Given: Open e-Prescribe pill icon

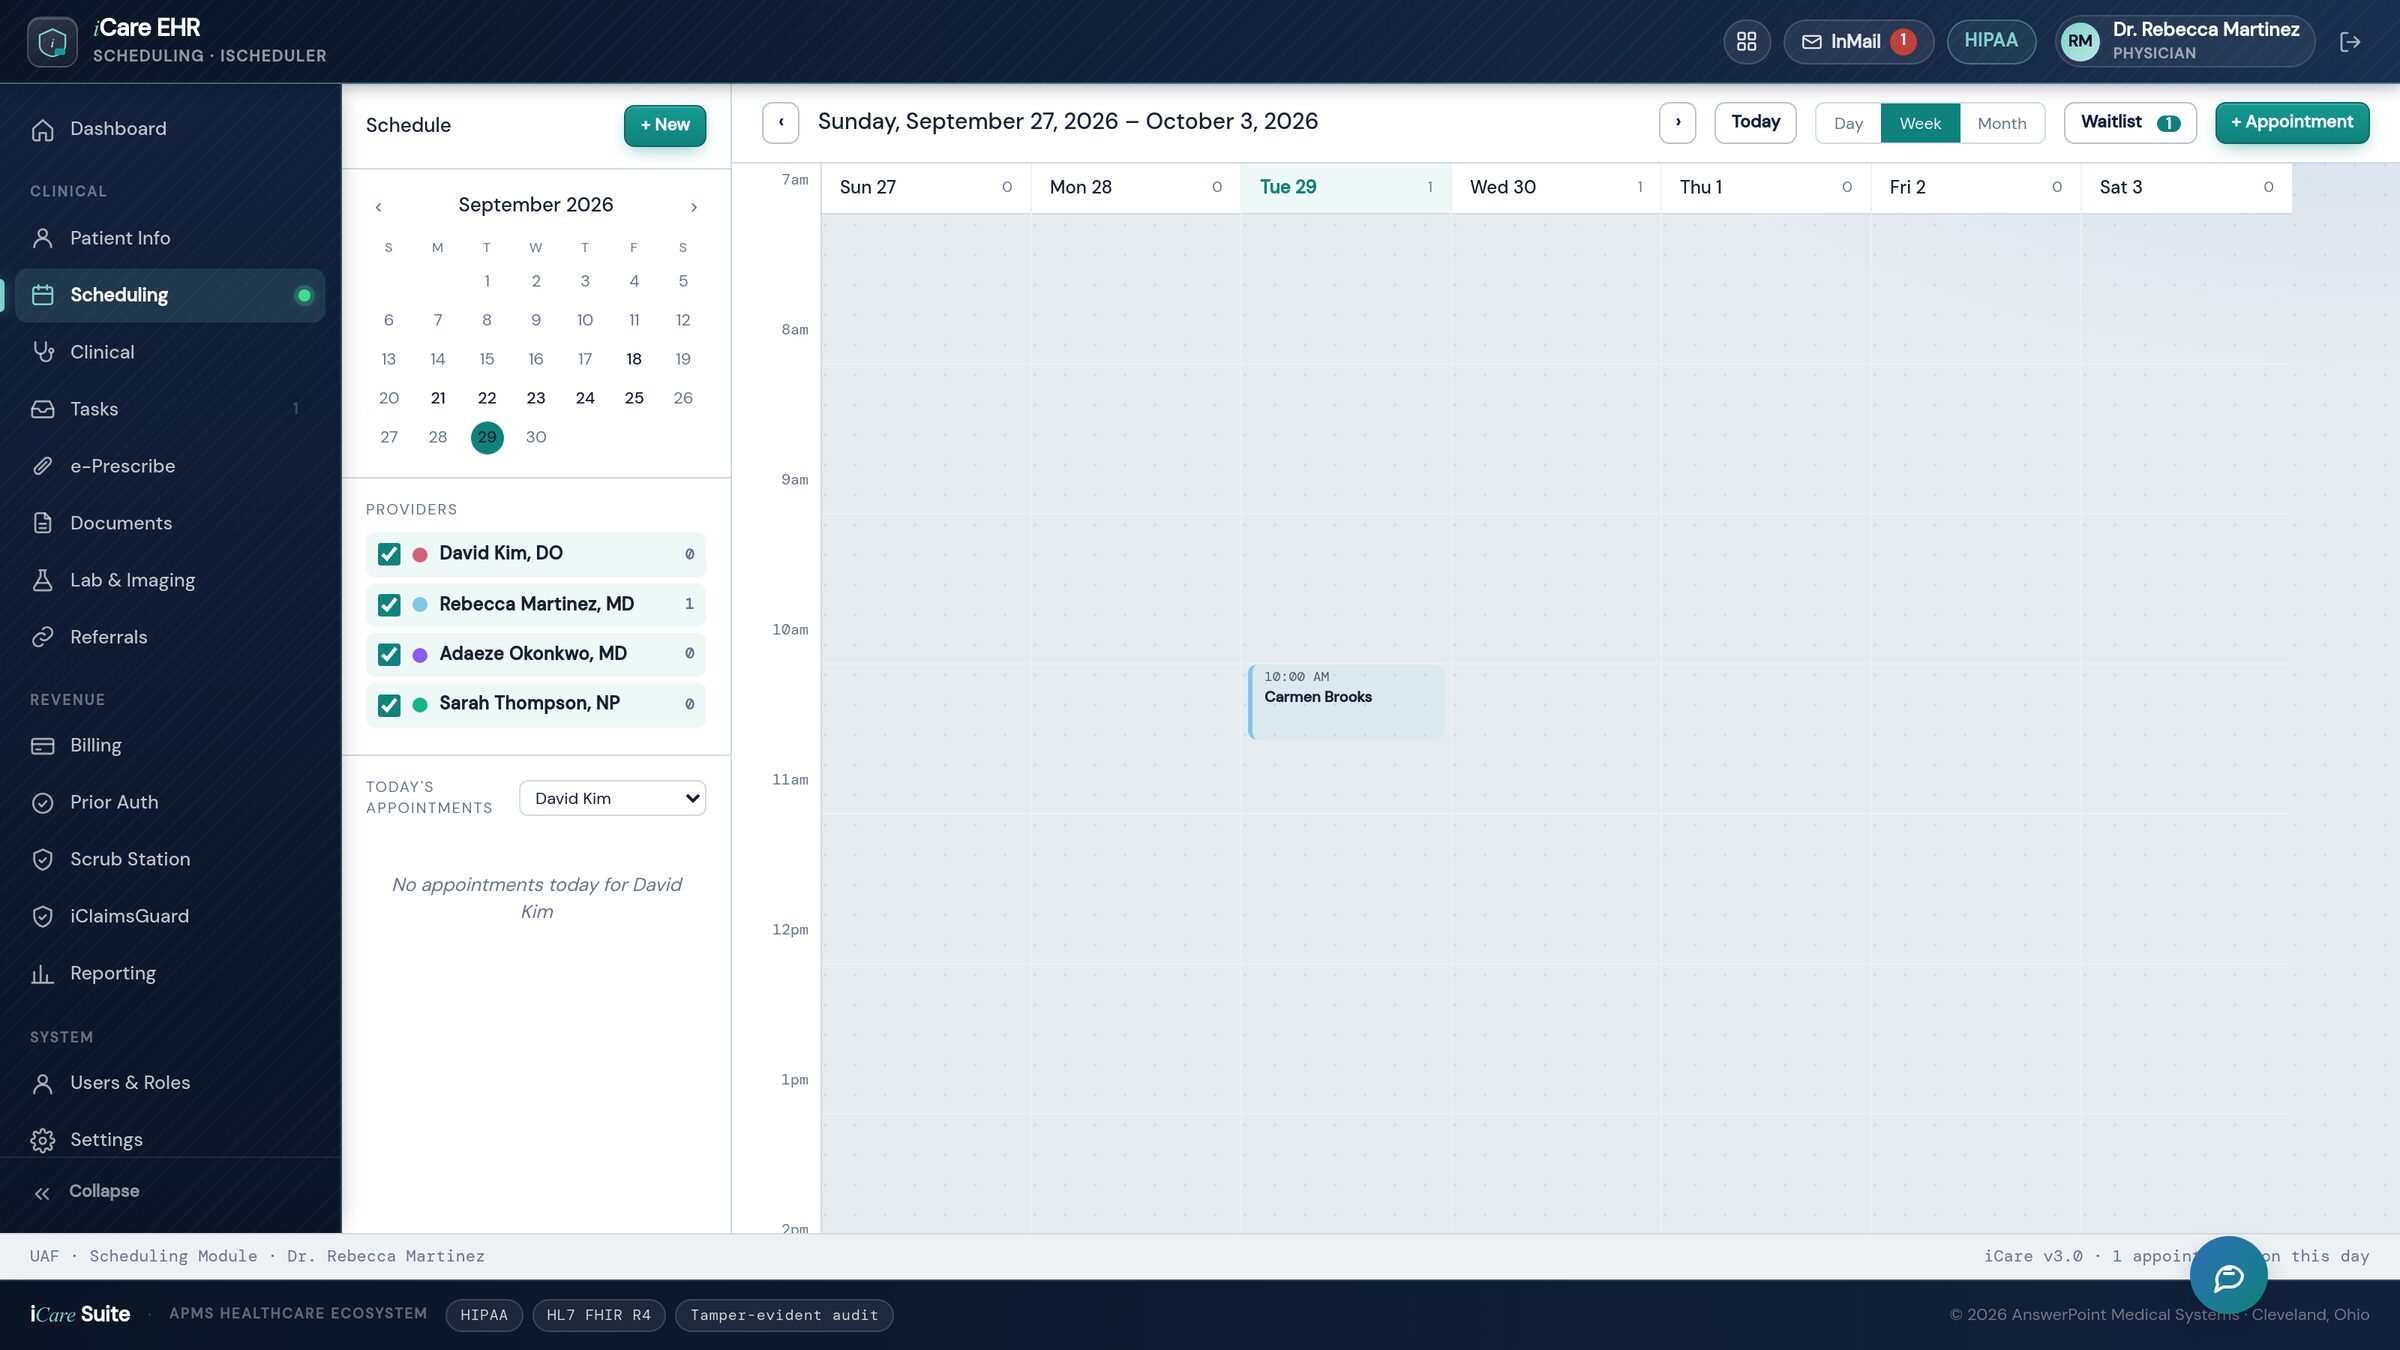Looking at the screenshot, I should [x=42, y=466].
